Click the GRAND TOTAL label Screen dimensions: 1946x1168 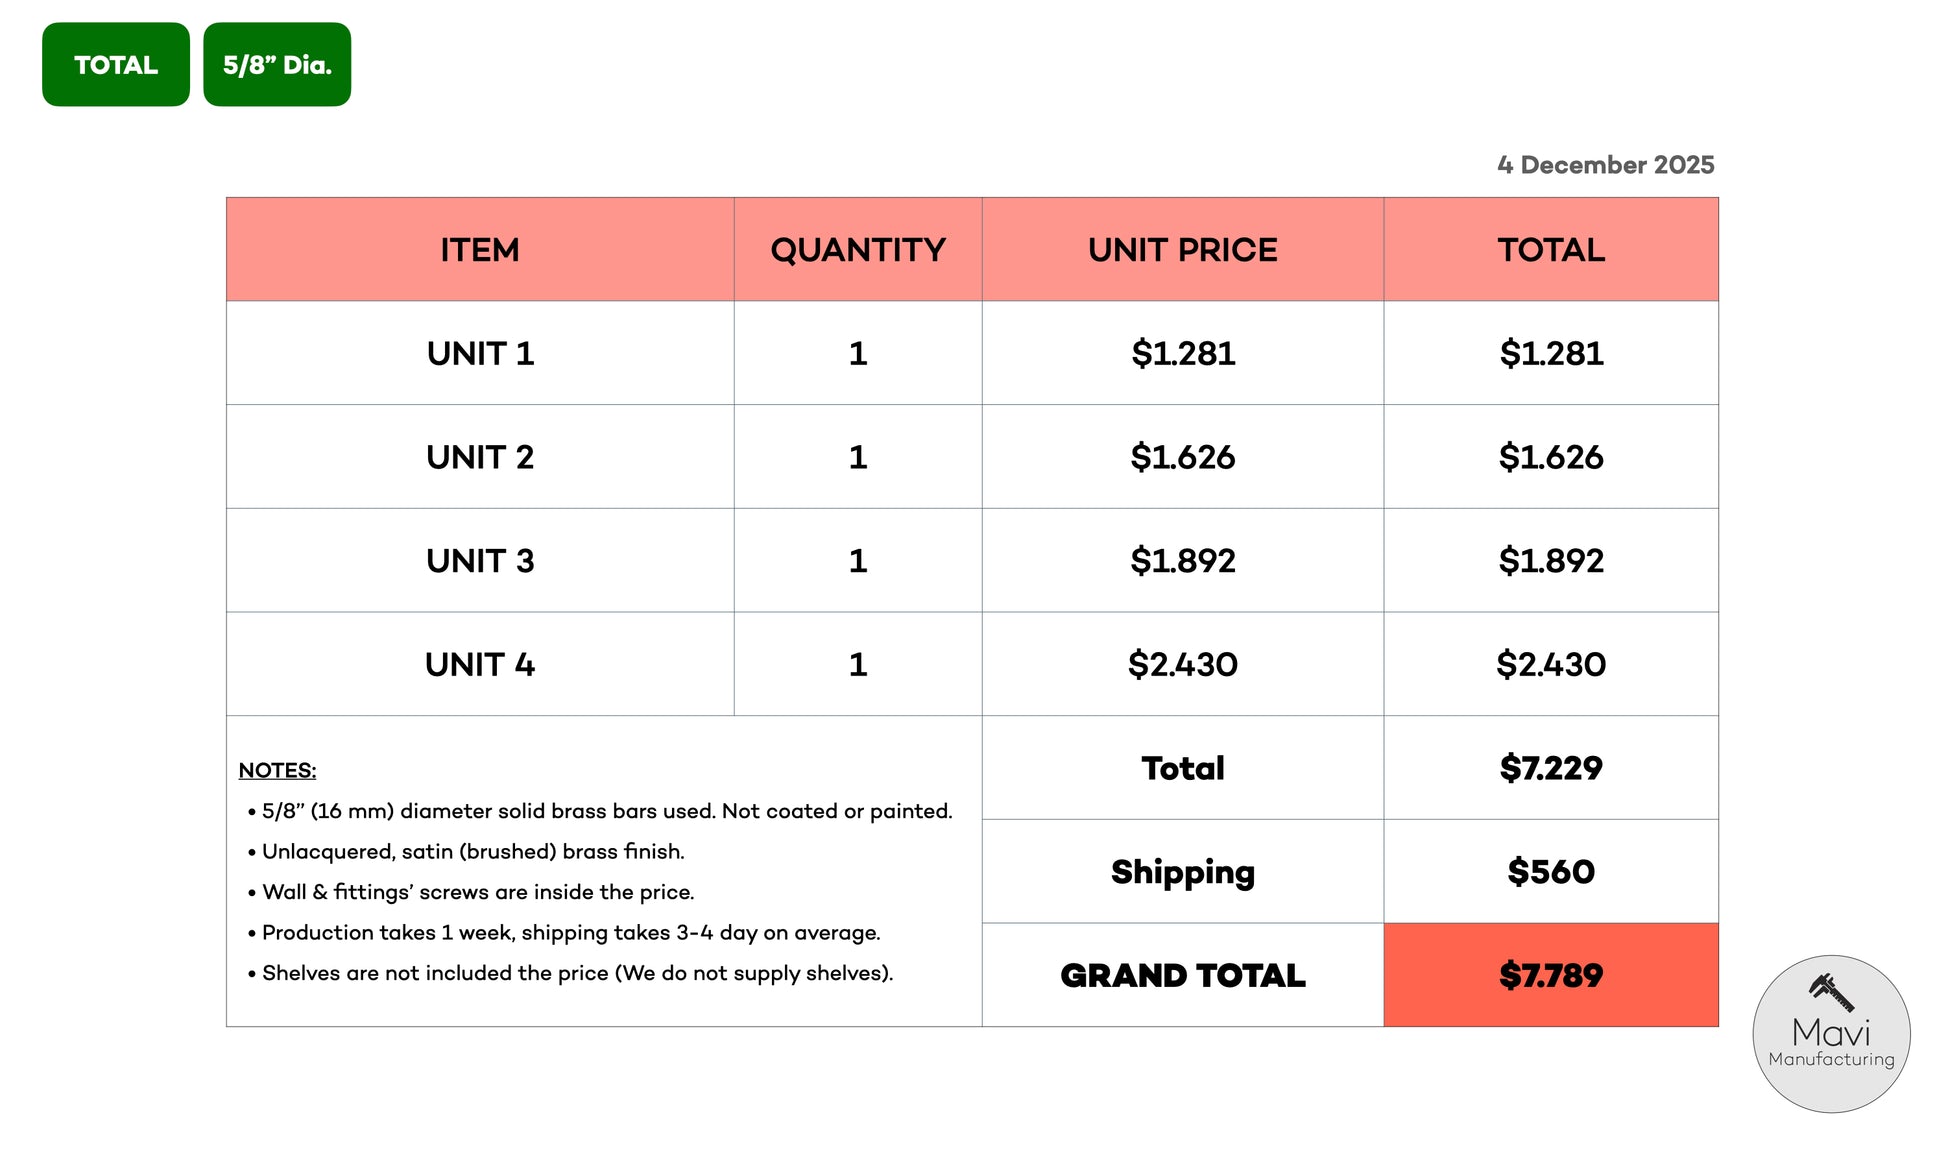coord(1182,976)
